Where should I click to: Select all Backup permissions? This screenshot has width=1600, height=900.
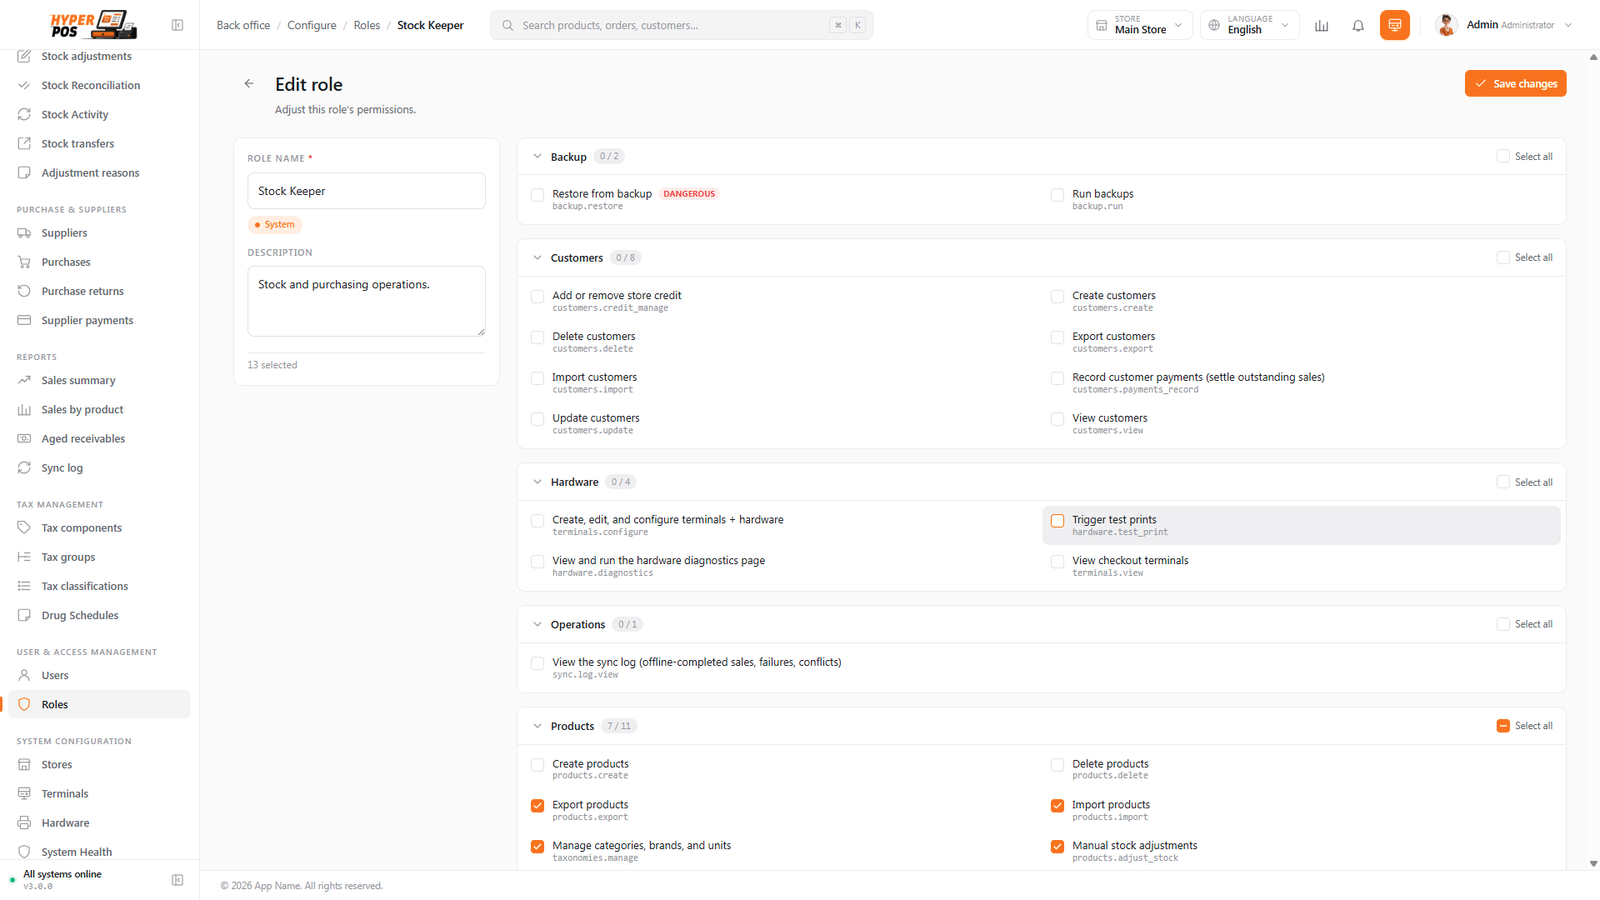click(x=1503, y=157)
